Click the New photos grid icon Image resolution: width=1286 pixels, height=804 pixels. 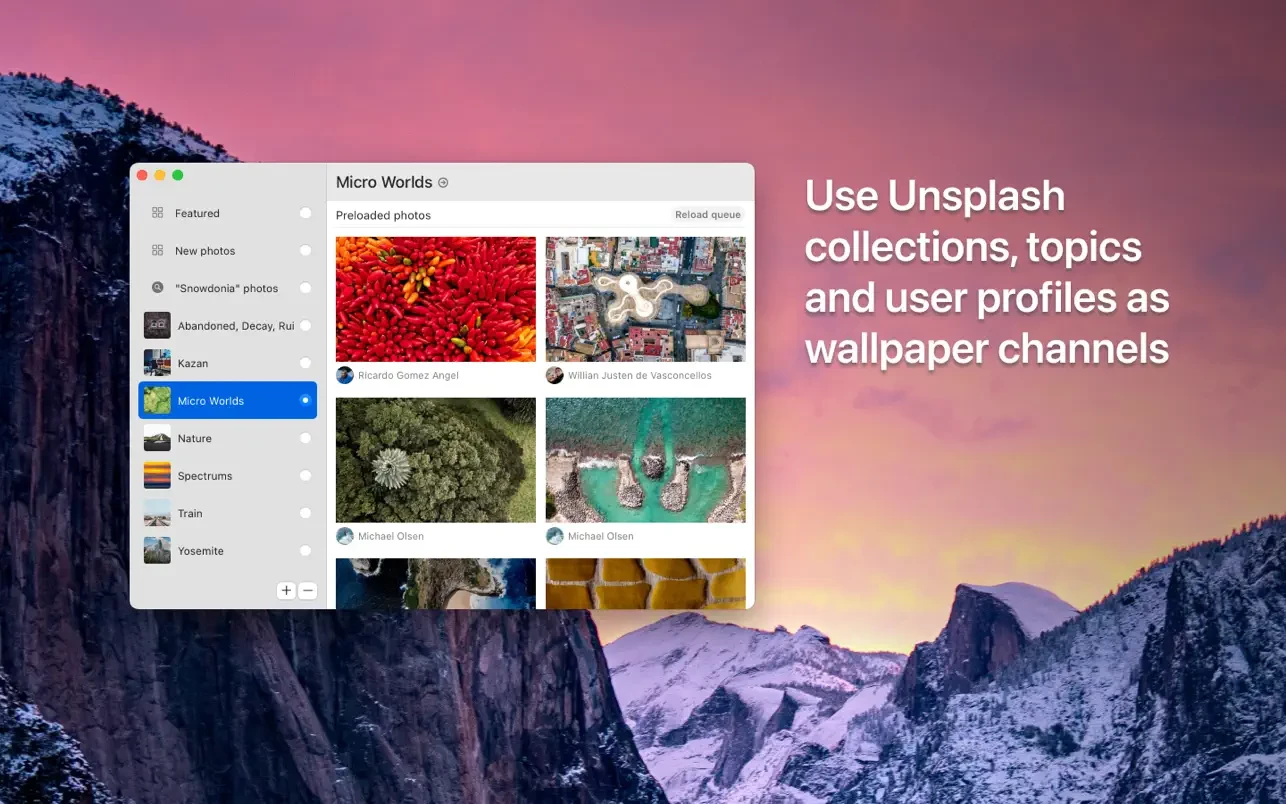click(x=157, y=250)
